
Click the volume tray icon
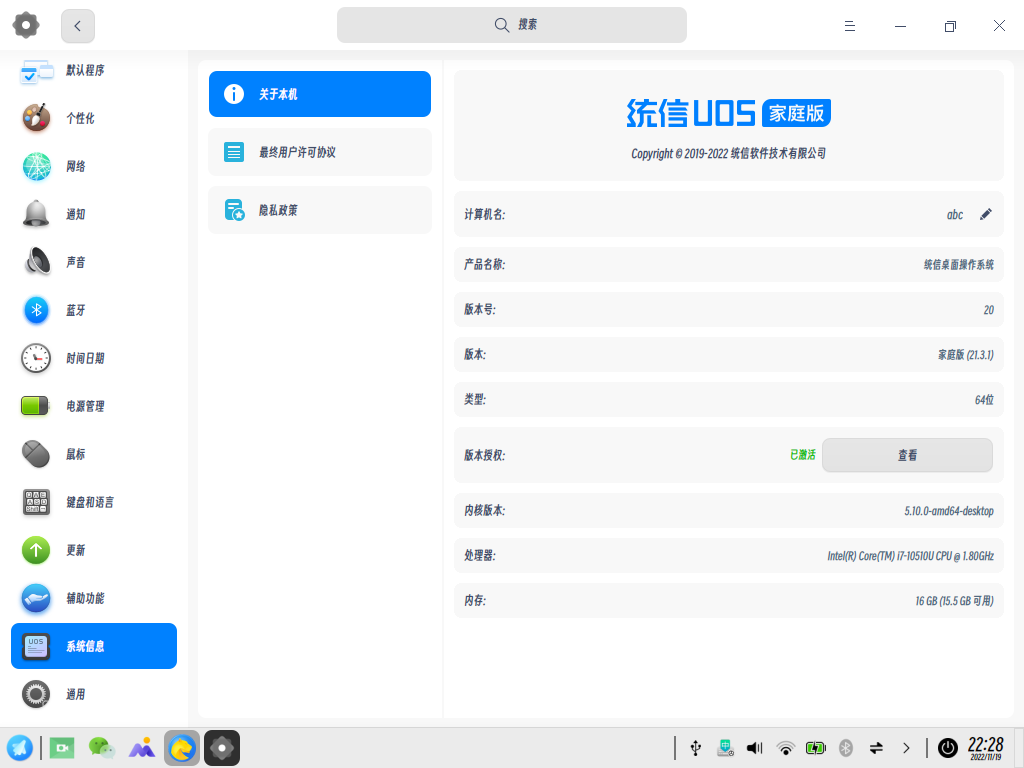755,748
